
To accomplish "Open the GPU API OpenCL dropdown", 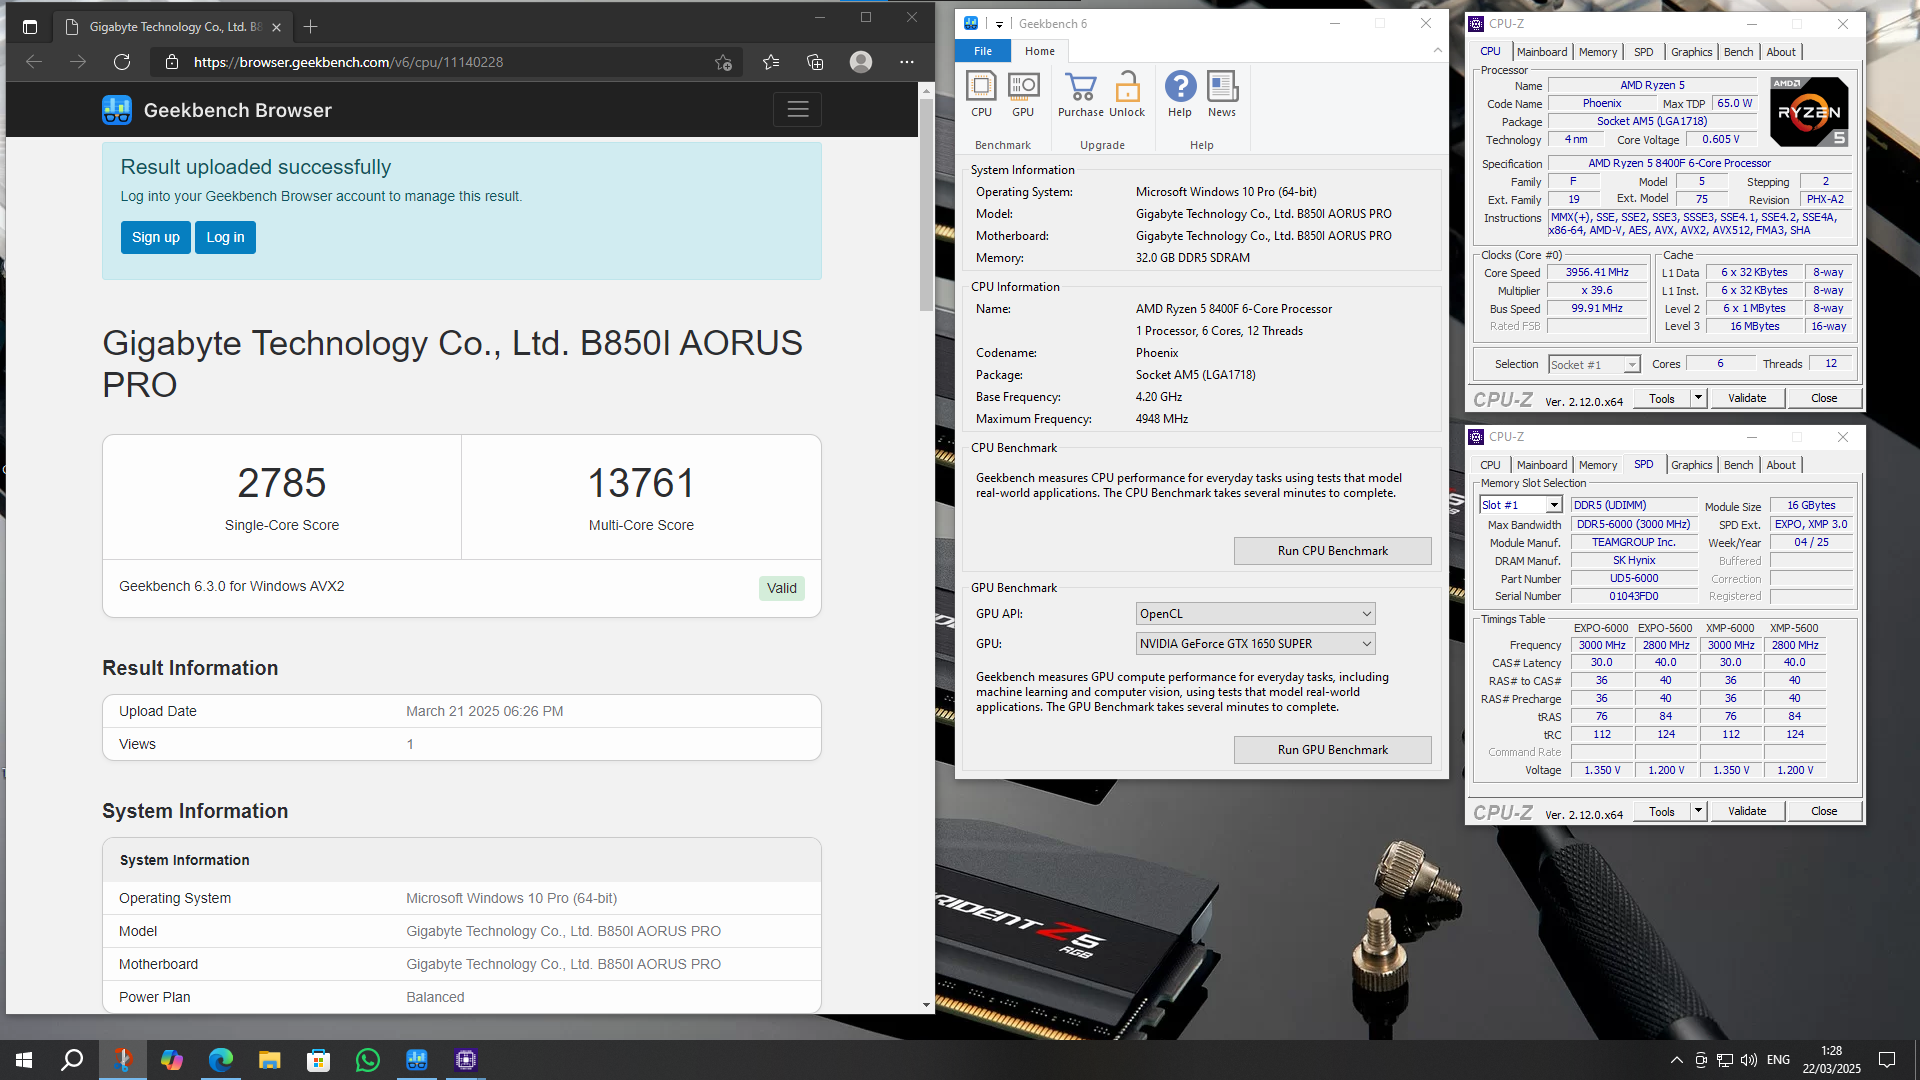I will click(1255, 614).
